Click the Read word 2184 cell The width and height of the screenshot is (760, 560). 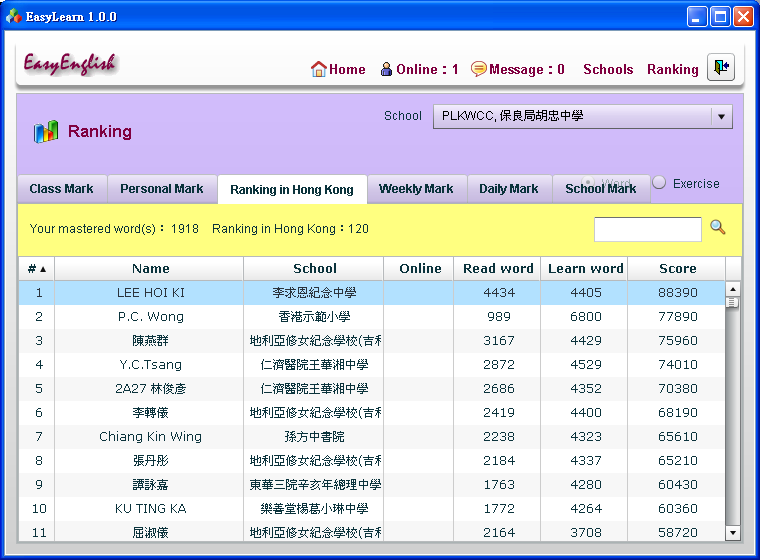coord(498,461)
